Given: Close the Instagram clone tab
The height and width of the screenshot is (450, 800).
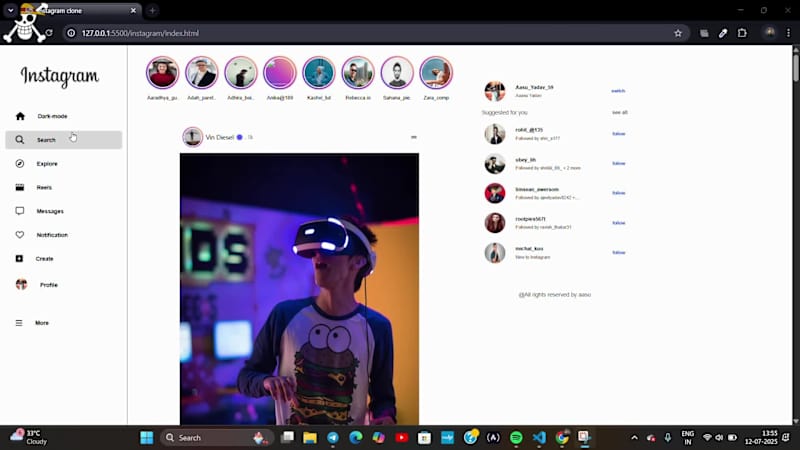Looking at the screenshot, I should pyautogui.click(x=133, y=11).
